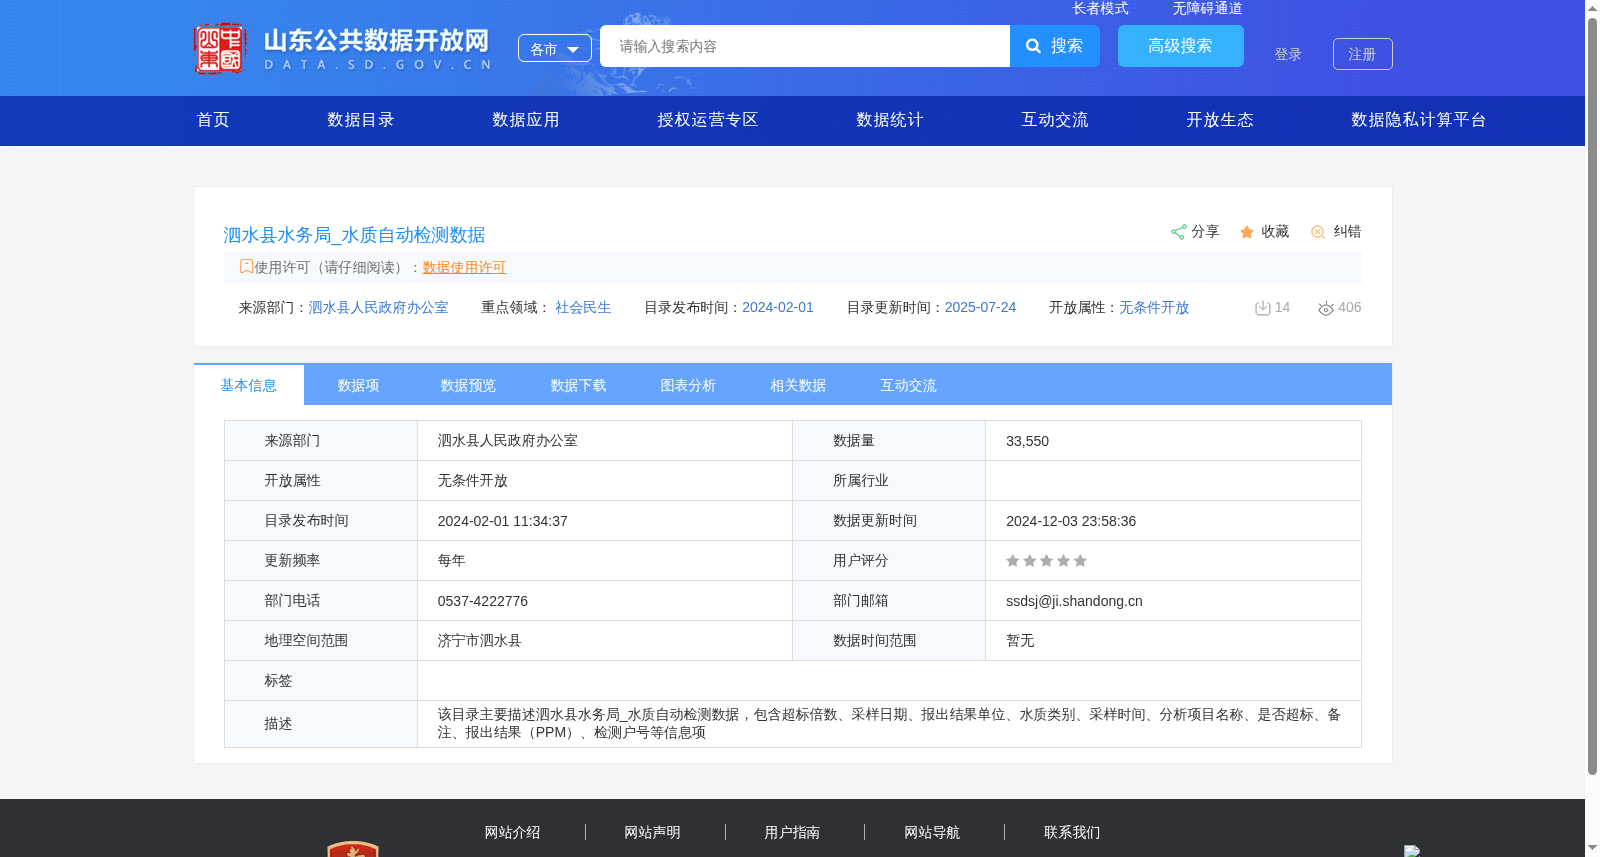
Task: Switch to the 图表分析 tab
Action: click(689, 385)
